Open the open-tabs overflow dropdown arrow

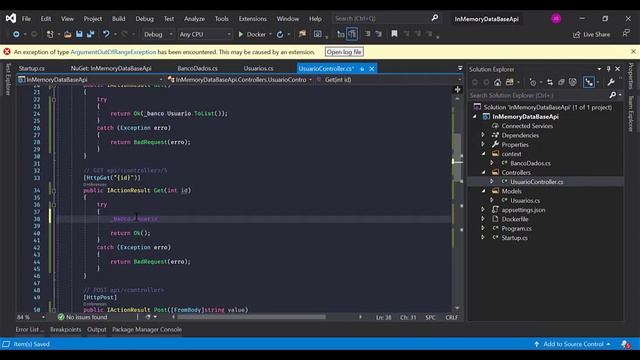pyautogui.click(x=460, y=68)
